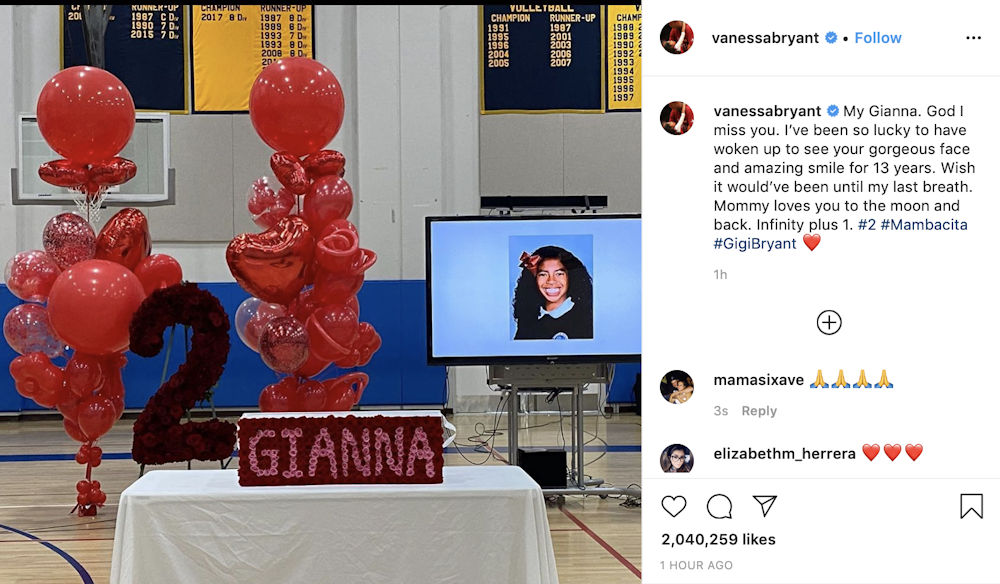Click the Gianna memorial post photo
The image size is (1000, 584).
tap(320, 295)
